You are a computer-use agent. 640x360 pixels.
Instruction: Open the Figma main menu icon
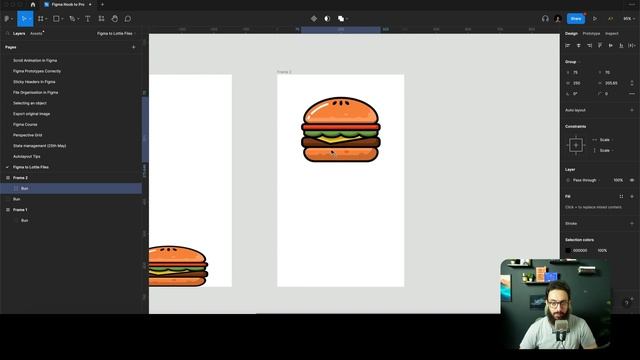pos(7,19)
